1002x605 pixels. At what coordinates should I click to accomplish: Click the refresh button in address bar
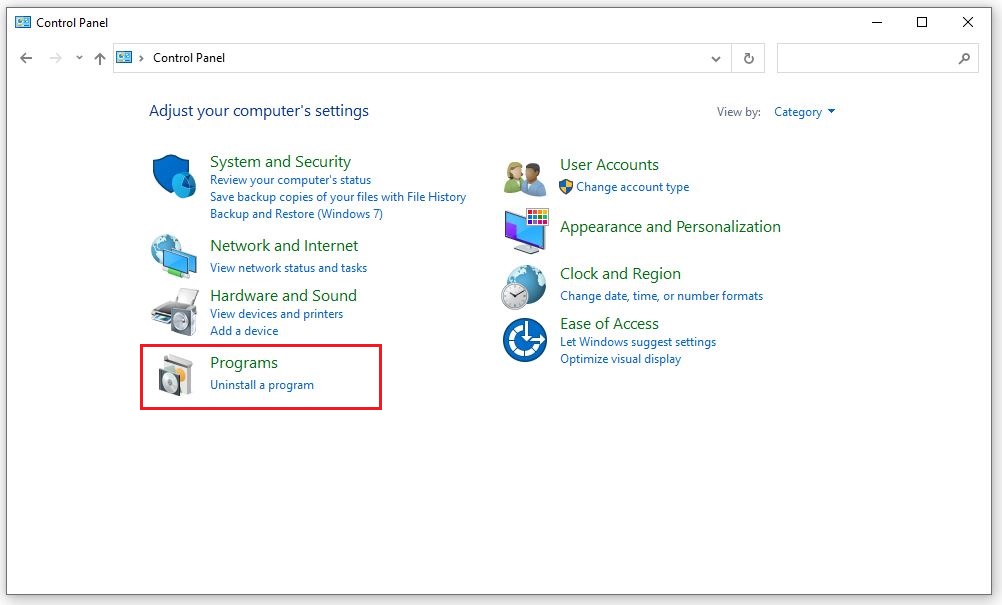point(748,58)
